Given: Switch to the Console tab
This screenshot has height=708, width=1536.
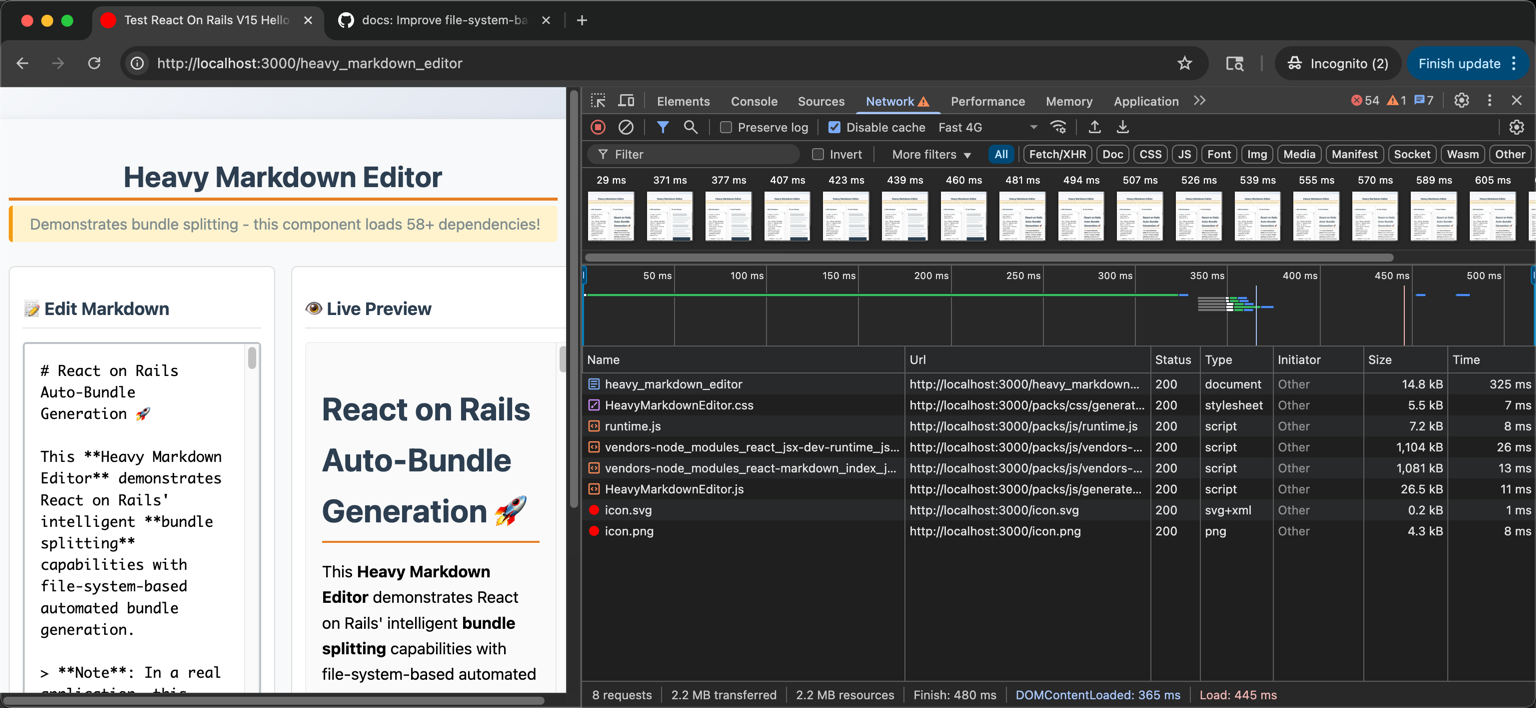Looking at the screenshot, I should [x=753, y=100].
